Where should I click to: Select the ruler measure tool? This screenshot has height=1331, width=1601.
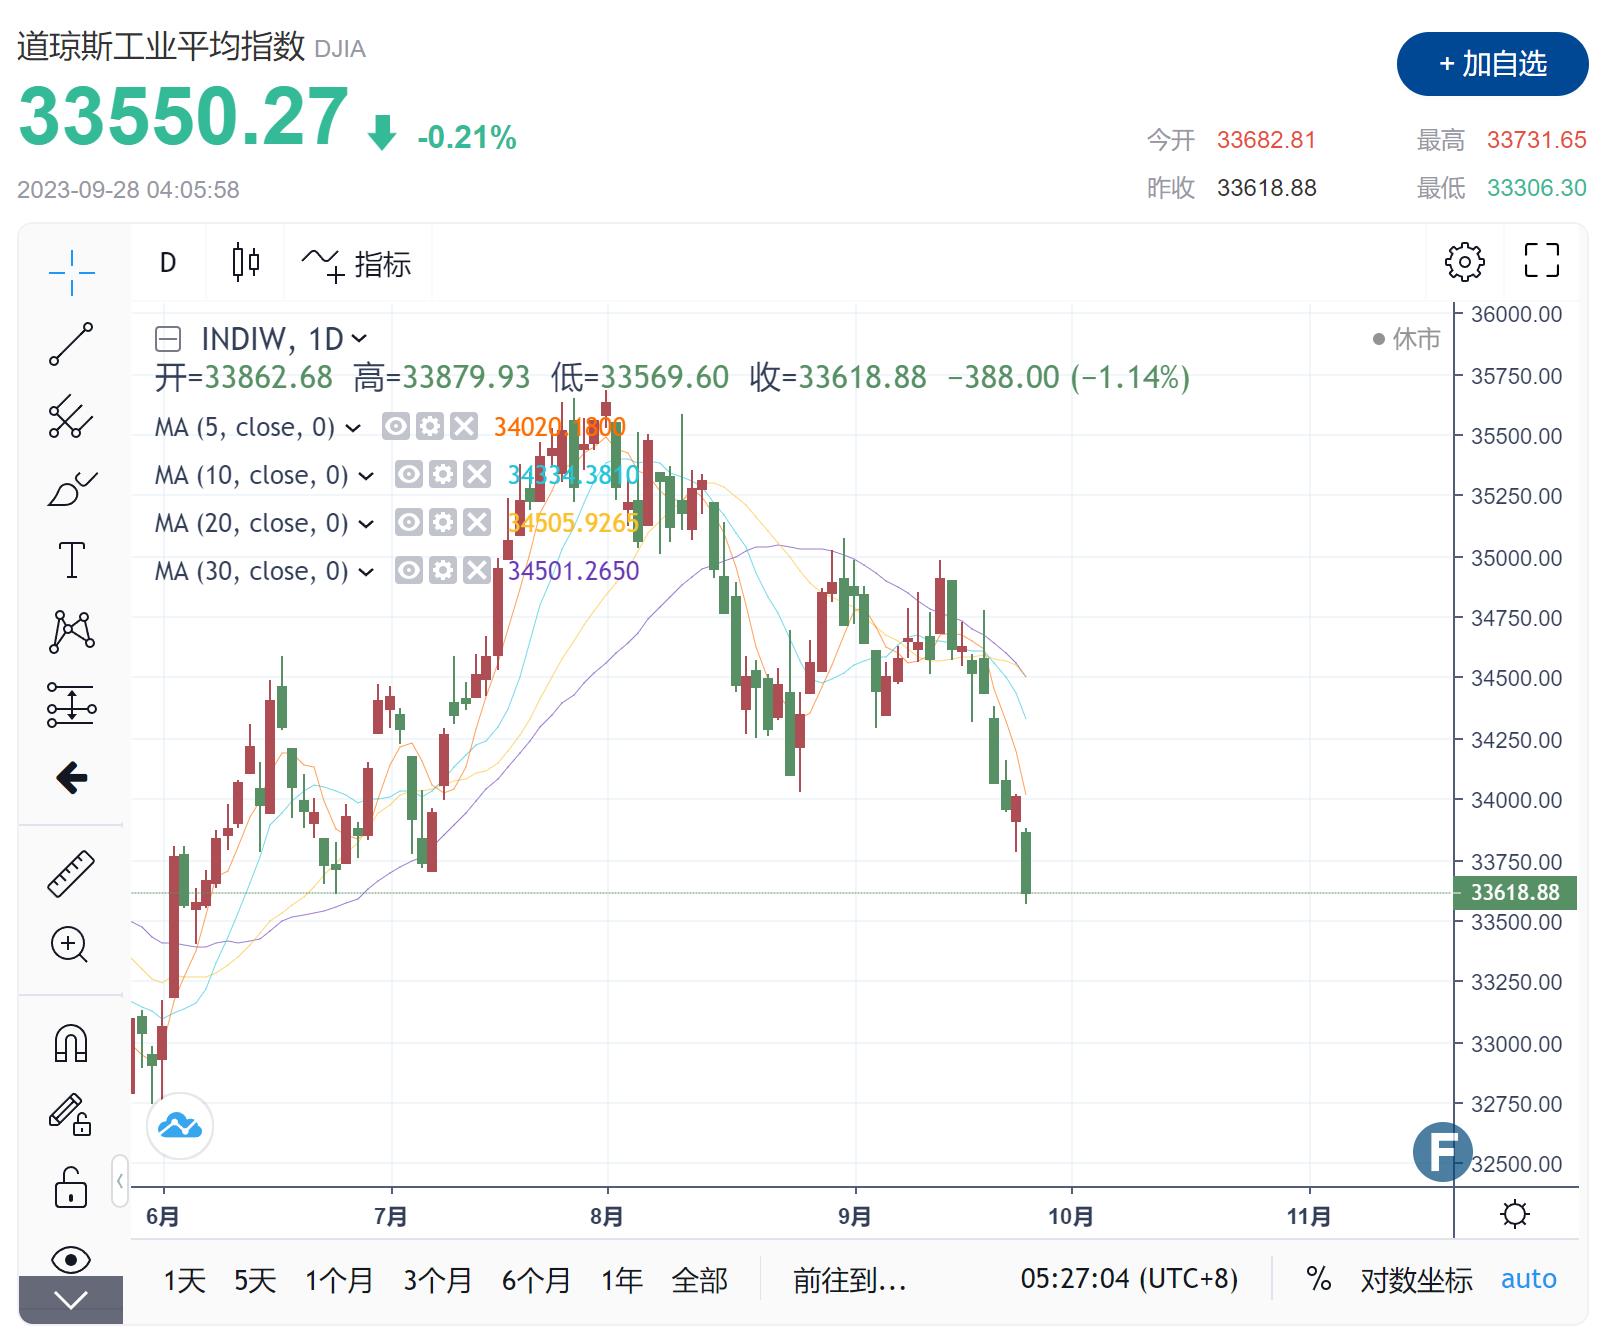71,873
